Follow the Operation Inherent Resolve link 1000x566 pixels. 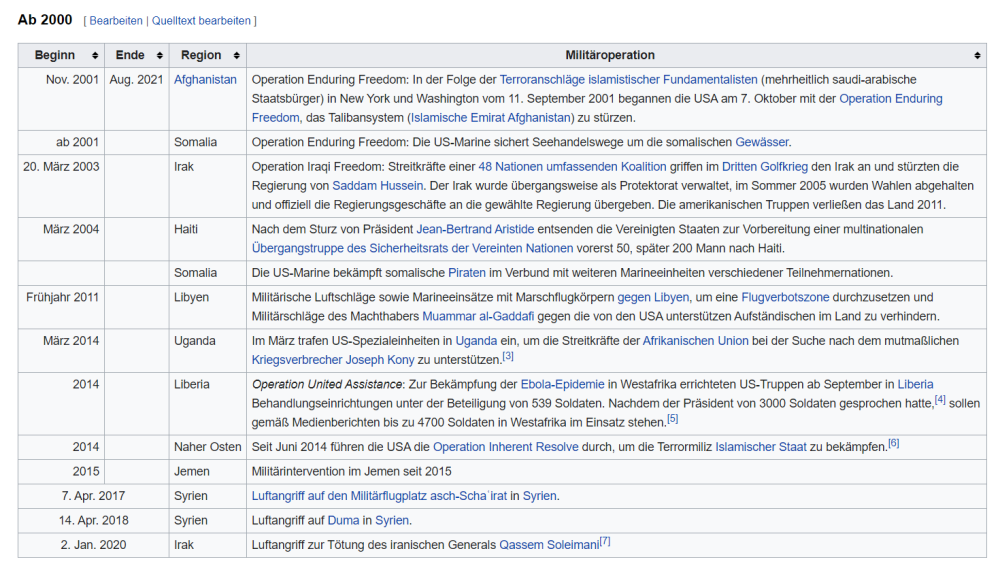[505, 447]
